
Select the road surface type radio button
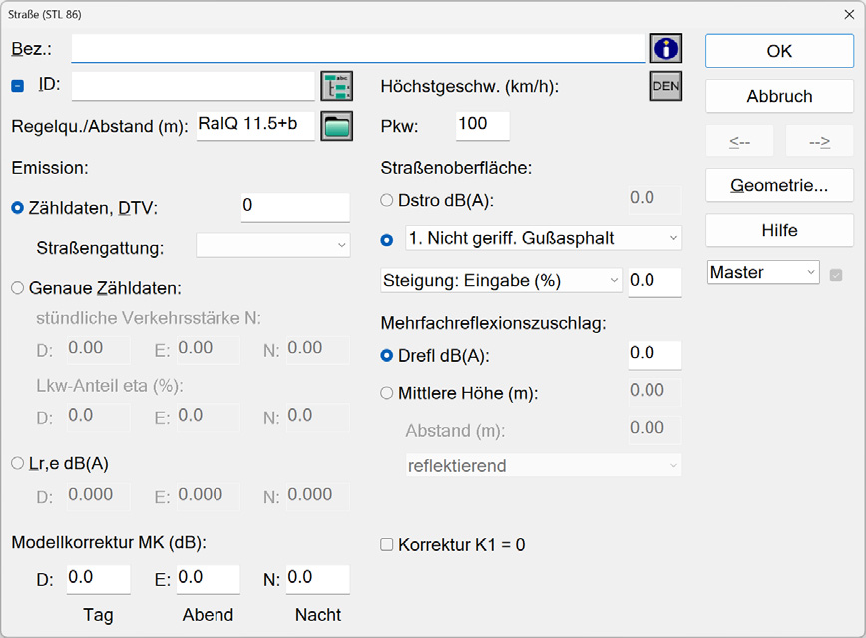click(x=387, y=240)
